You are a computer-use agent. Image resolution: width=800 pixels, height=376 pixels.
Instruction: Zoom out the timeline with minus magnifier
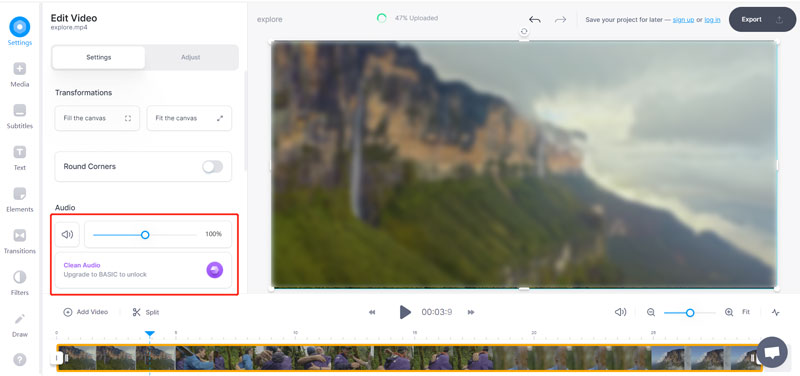coord(651,312)
